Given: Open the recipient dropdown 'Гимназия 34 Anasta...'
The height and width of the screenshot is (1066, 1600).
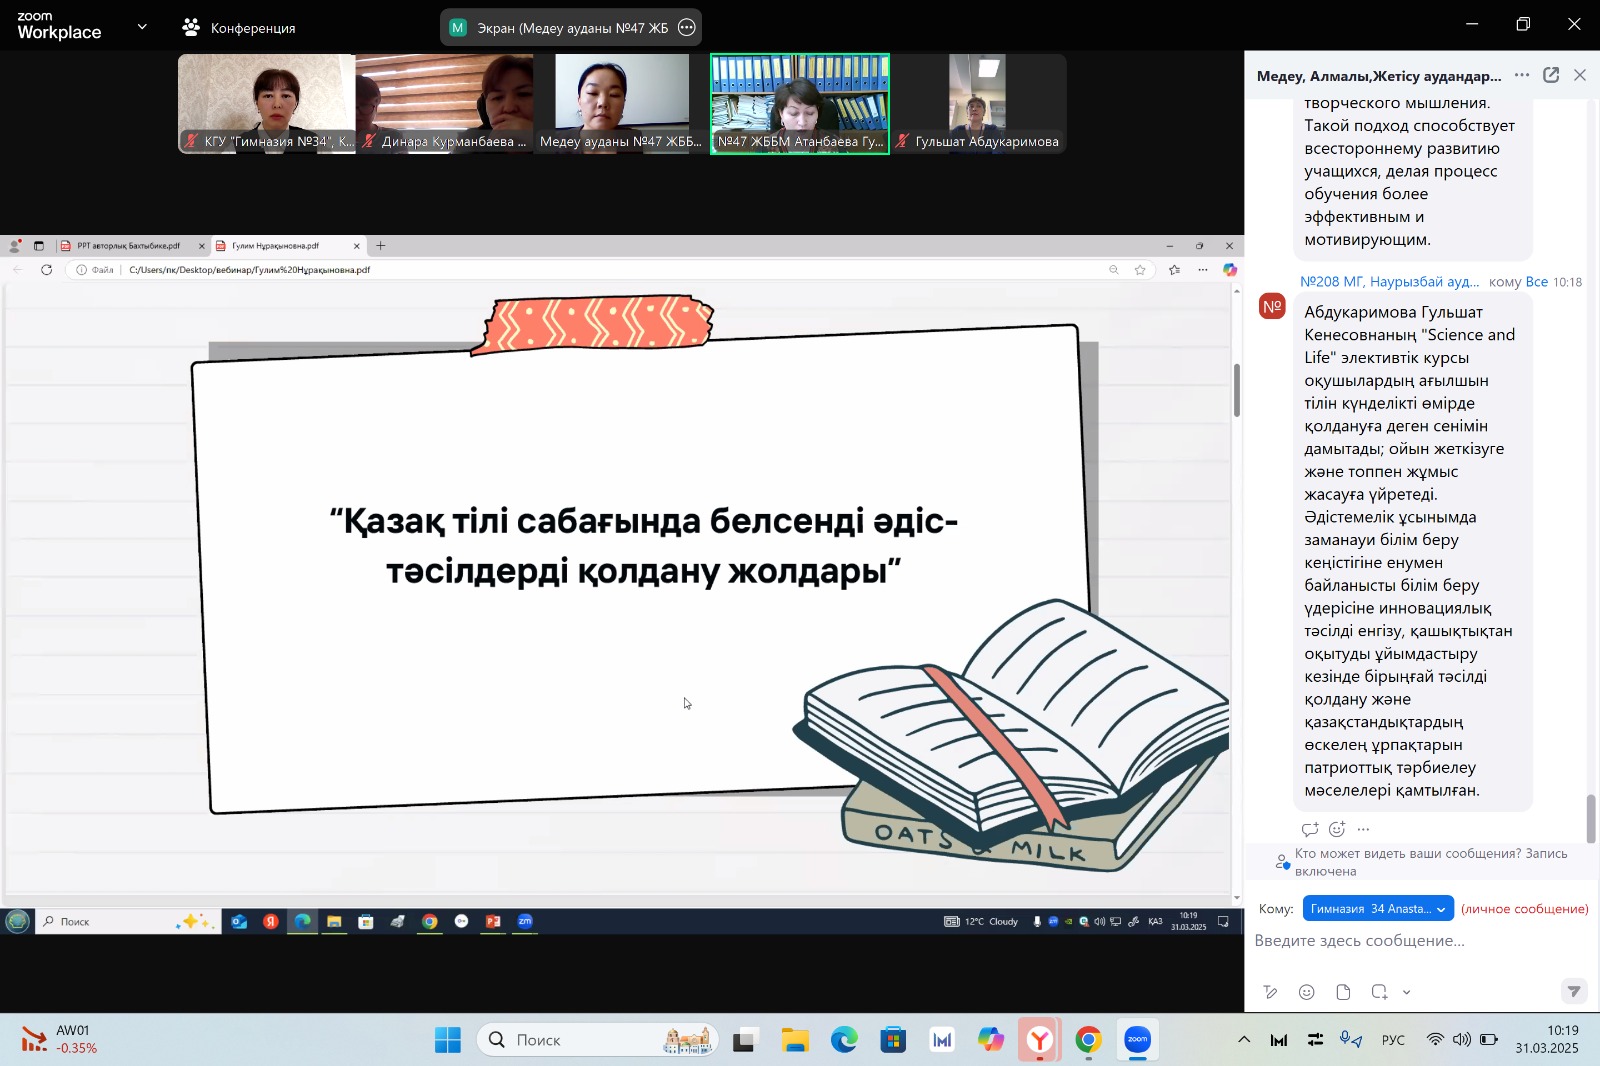Looking at the screenshot, I should point(1377,909).
